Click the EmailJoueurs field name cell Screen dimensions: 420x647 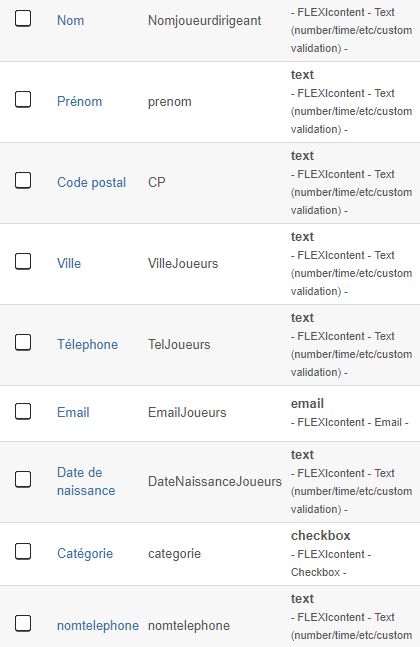click(x=187, y=412)
